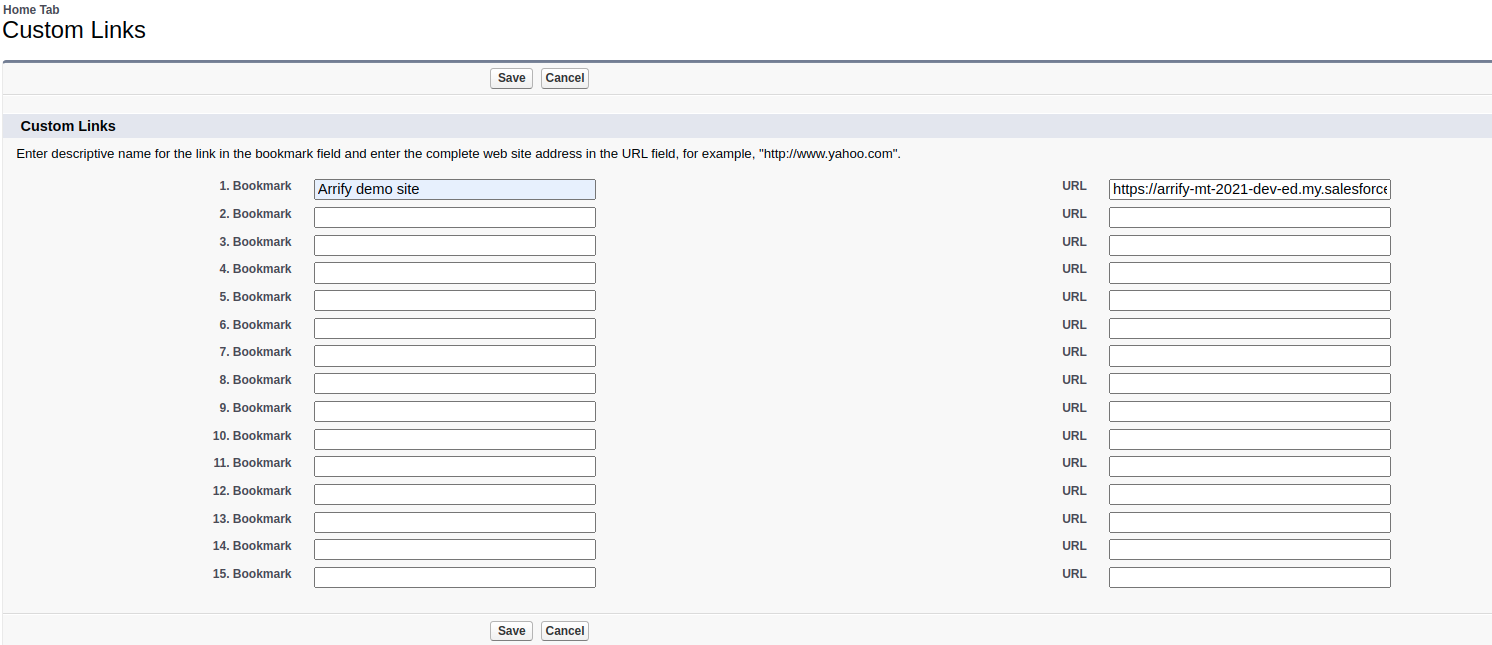This screenshot has width=1492, height=645.
Task: Click the 6. Bookmark name field
Action: click(x=455, y=328)
